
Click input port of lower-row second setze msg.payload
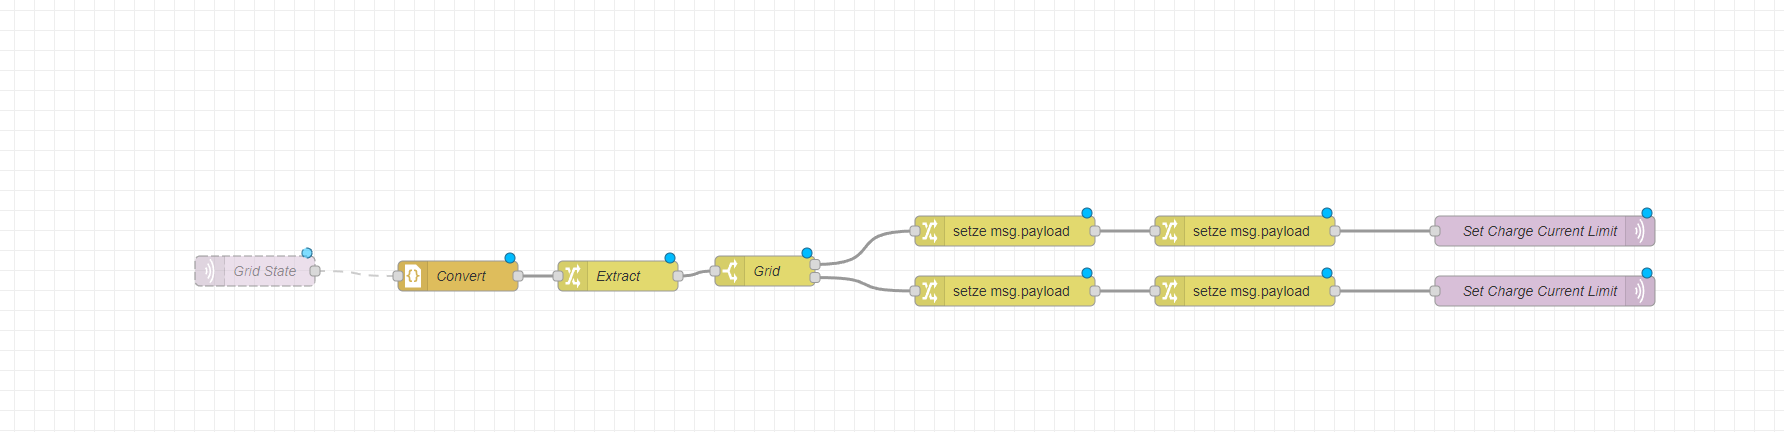pos(1155,291)
